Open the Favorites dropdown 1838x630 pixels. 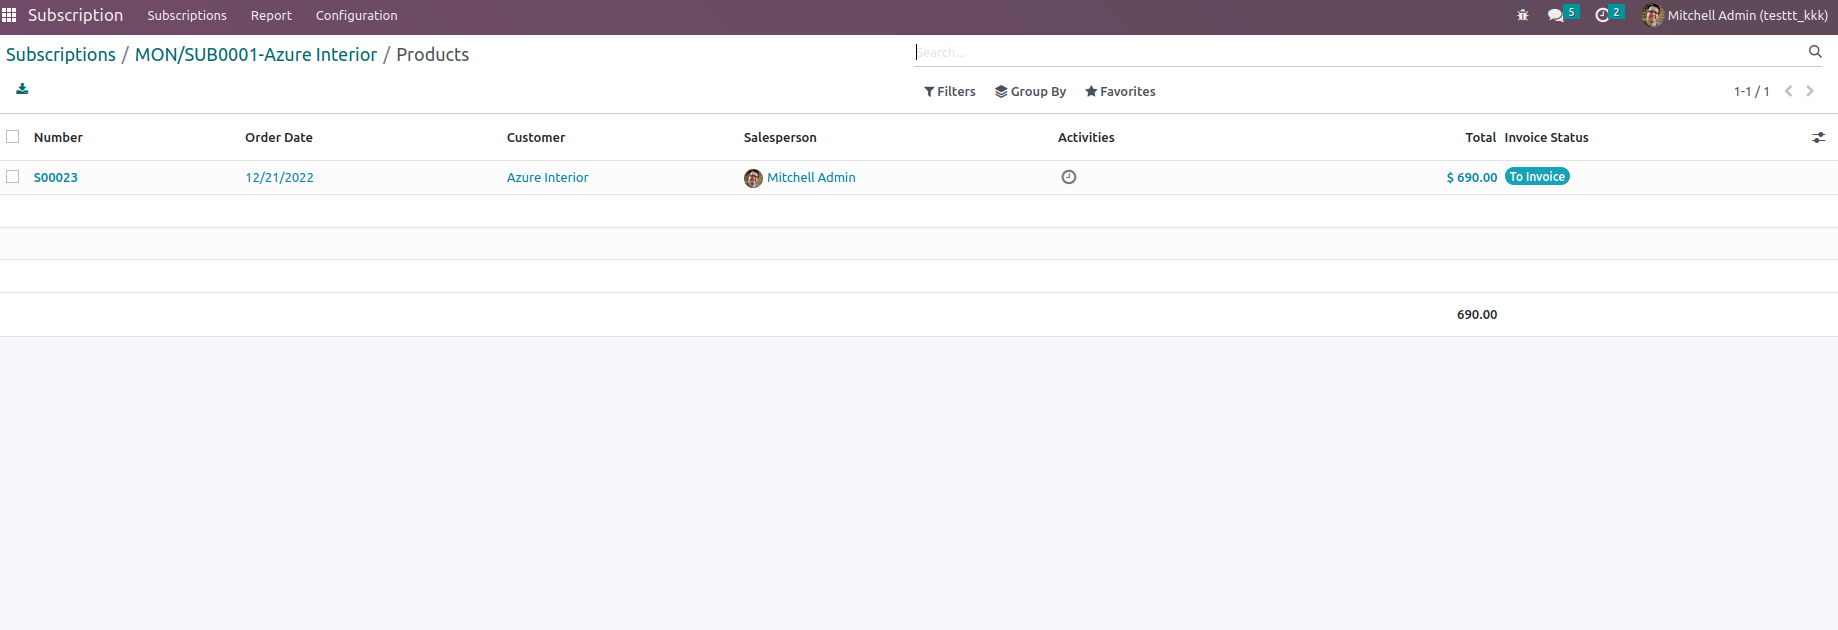[x=1120, y=91]
